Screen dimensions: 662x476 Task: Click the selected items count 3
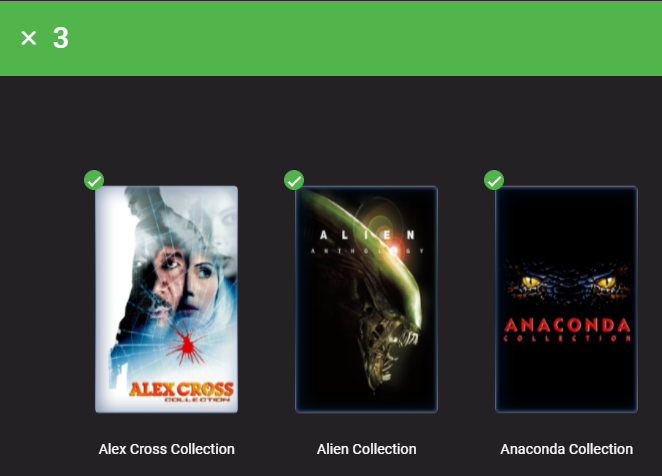[x=61, y=38]
